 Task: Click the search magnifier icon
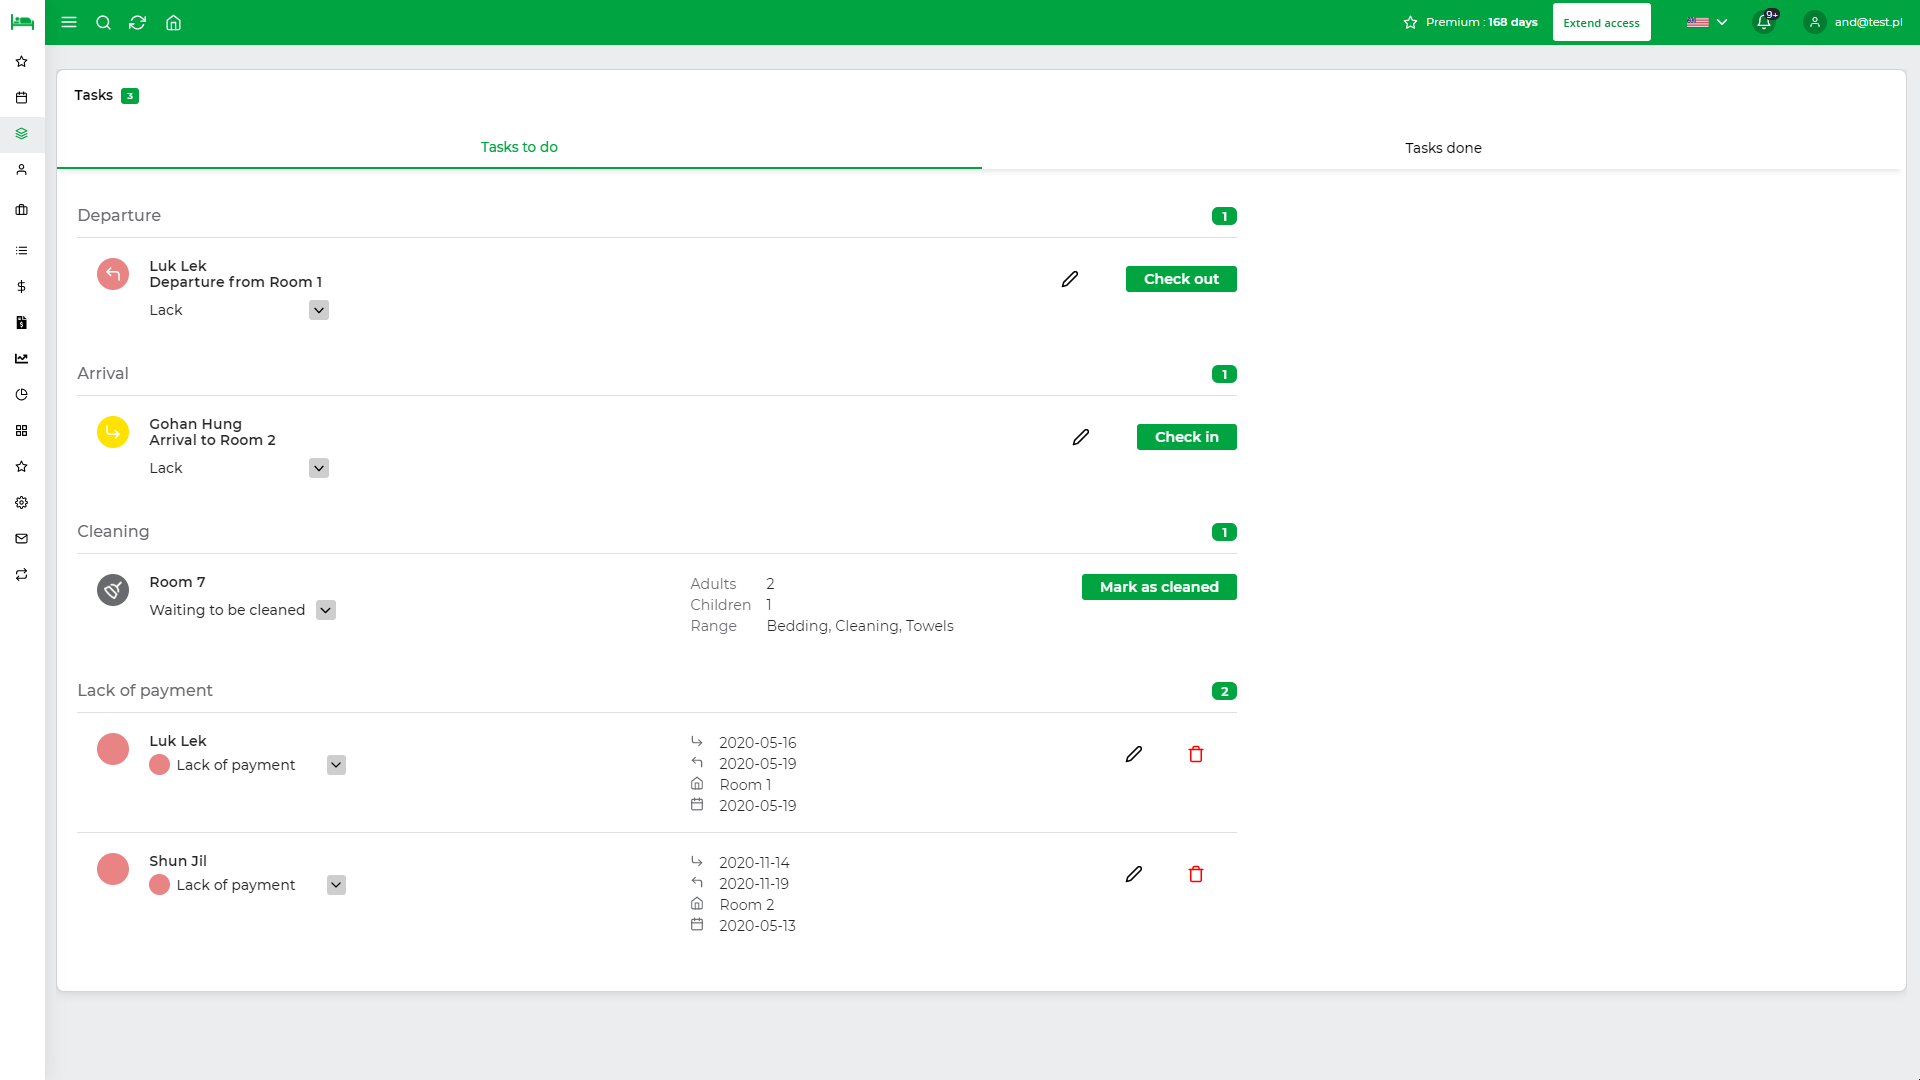click(x=103, y=22)
